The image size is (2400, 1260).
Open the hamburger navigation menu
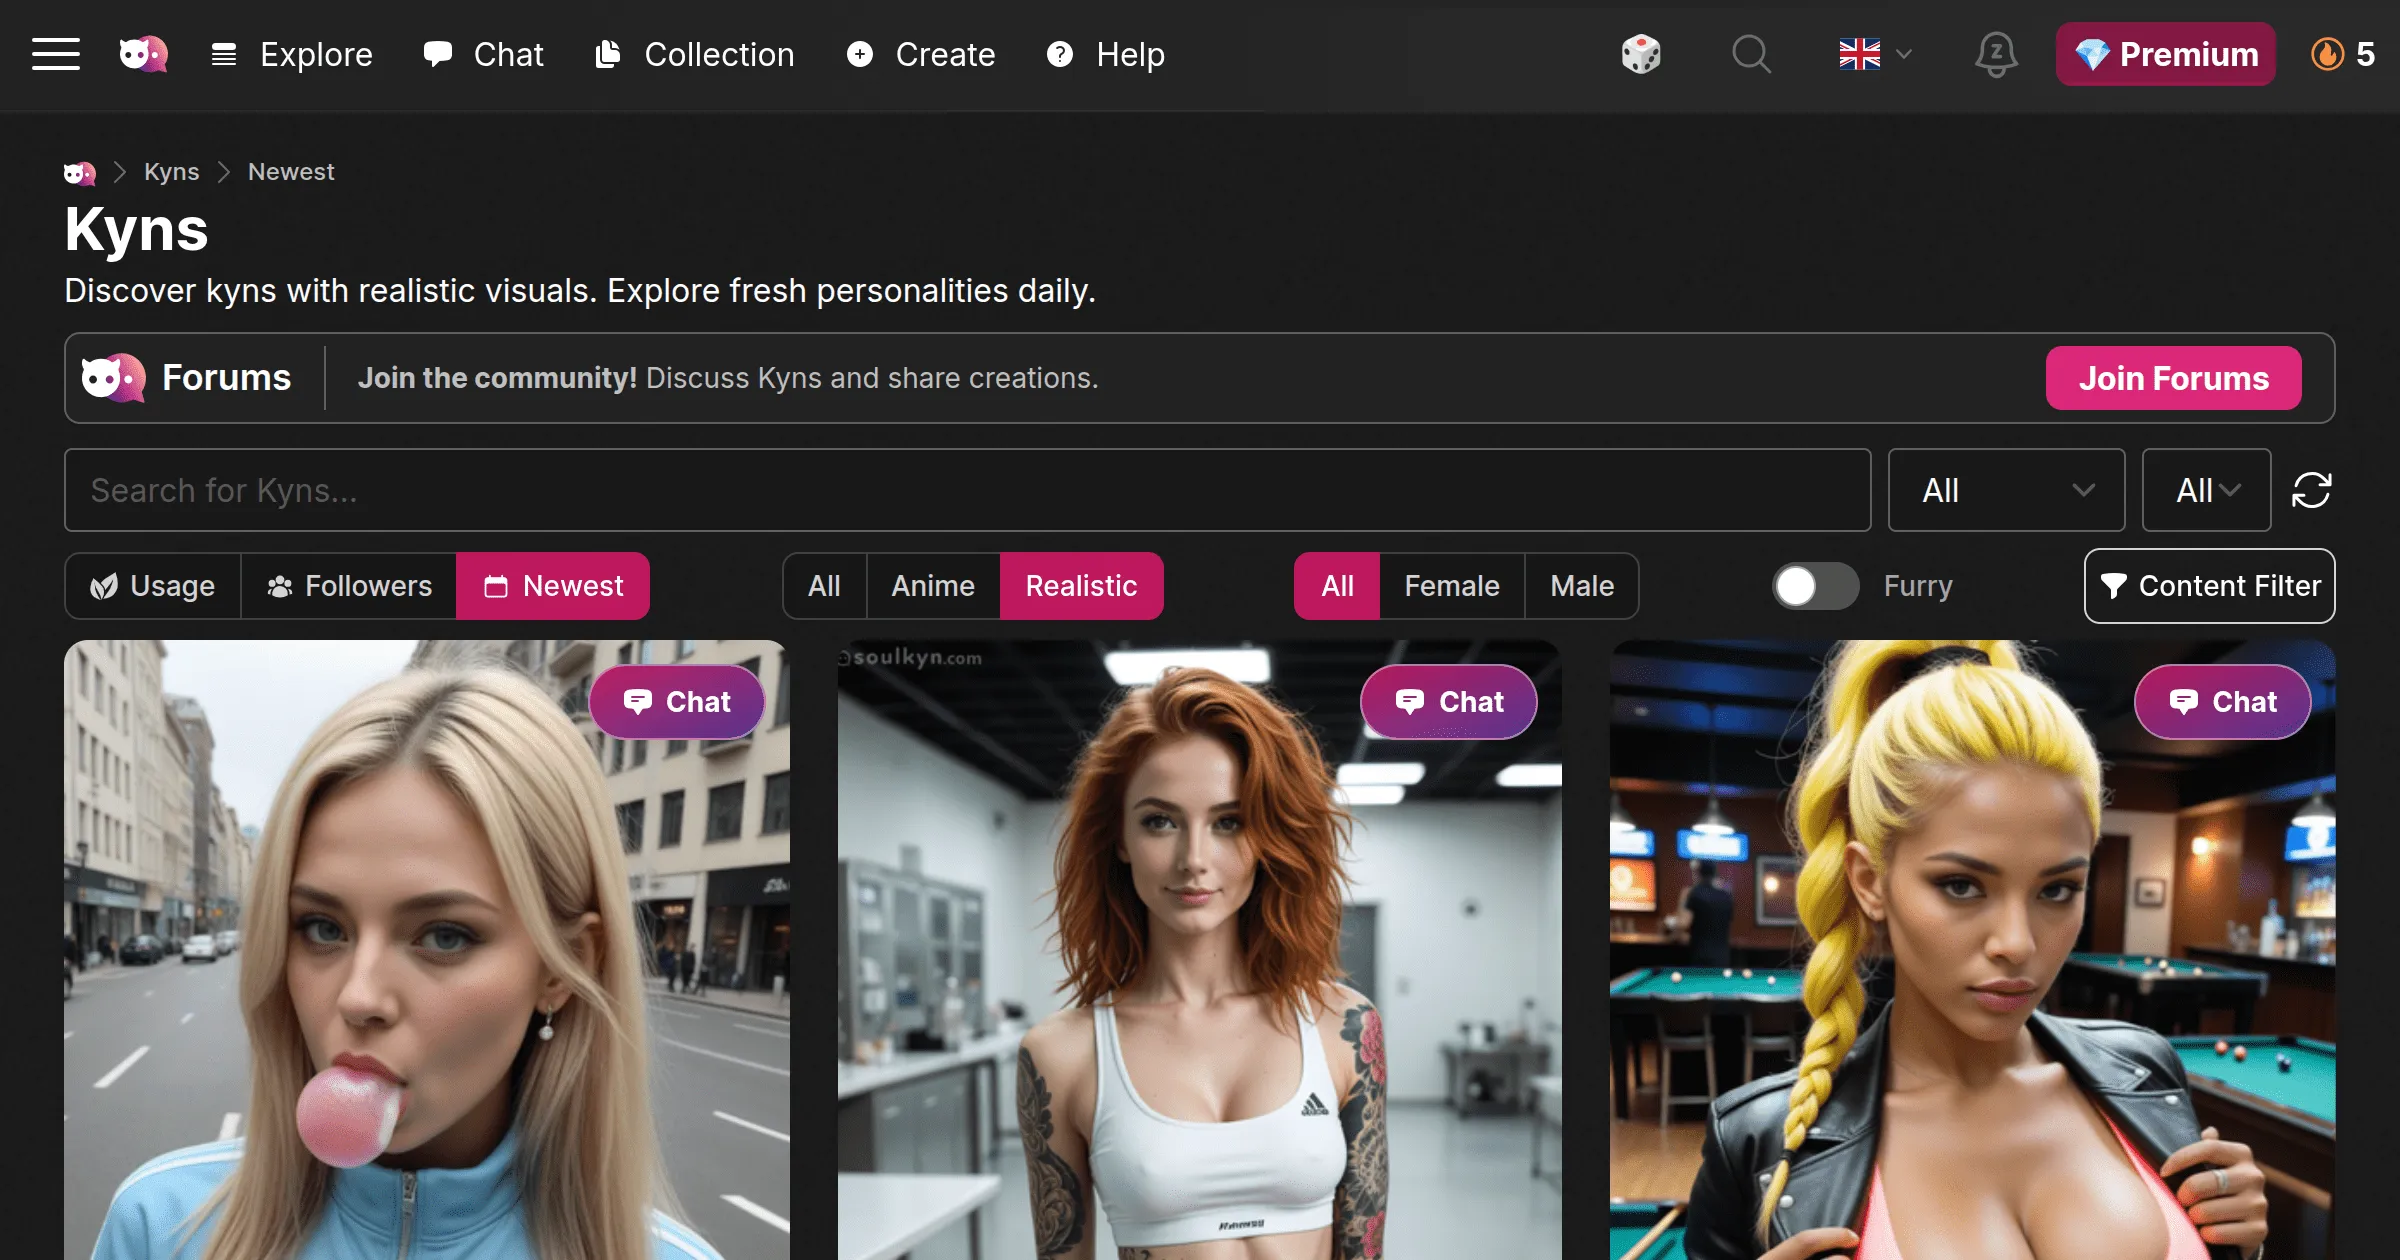point(56,54)
